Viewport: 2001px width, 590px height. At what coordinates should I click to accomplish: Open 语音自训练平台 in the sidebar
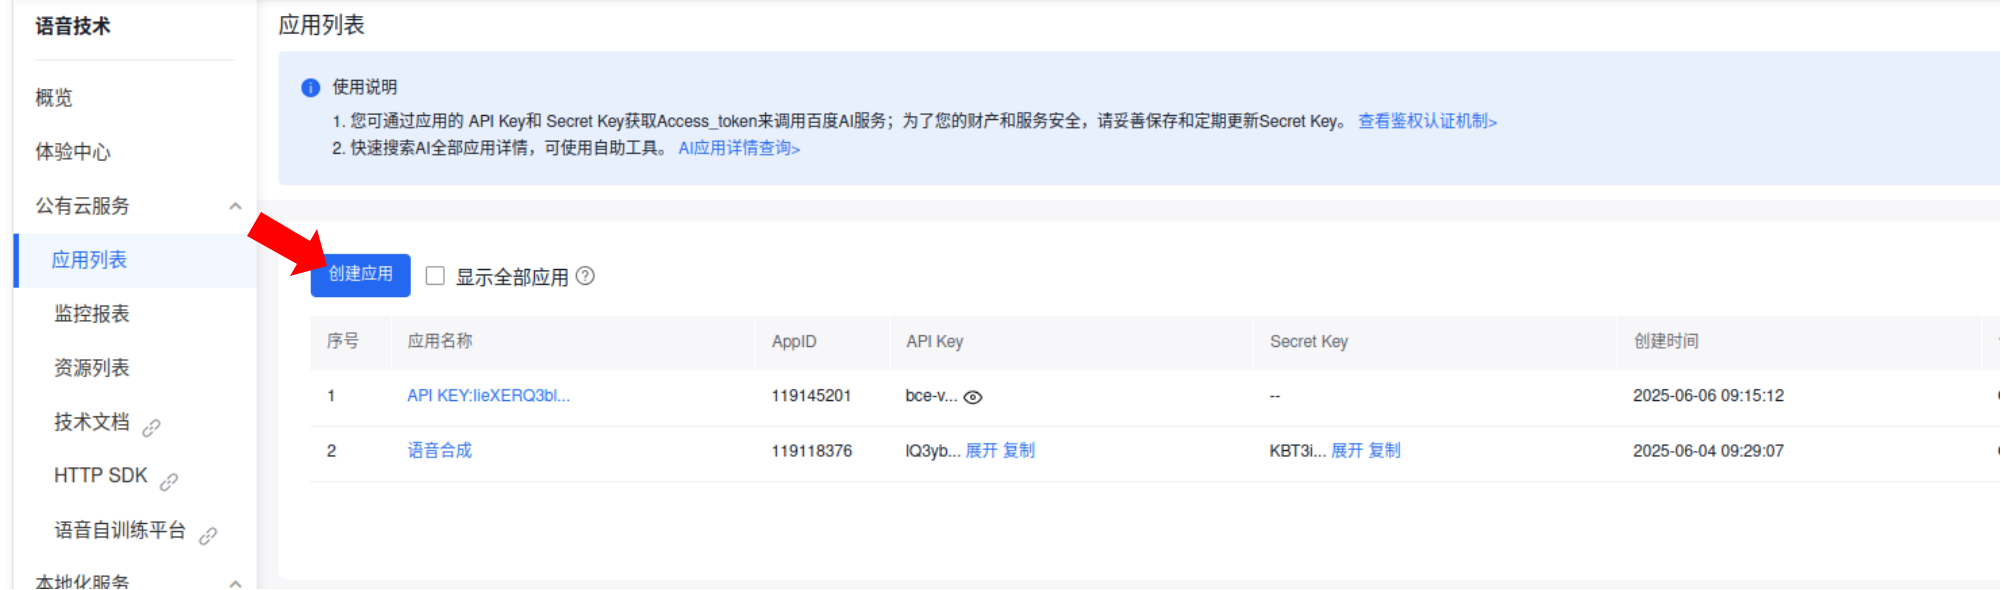[x=120, y=530]
